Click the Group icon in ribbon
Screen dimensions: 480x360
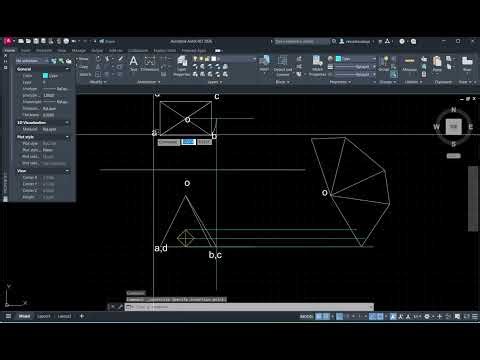384,63
